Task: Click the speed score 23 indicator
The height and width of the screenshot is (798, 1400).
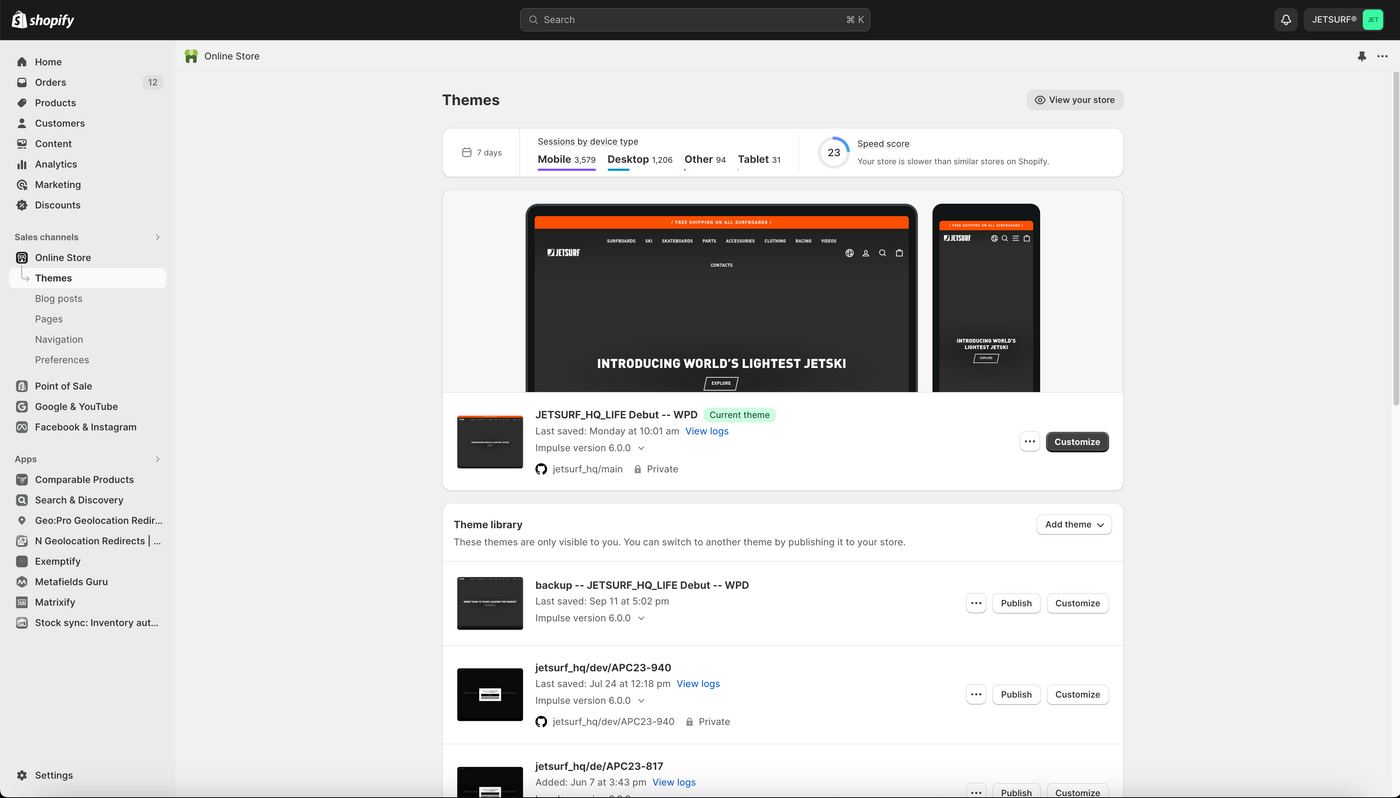Action: (x=834, y=153)
